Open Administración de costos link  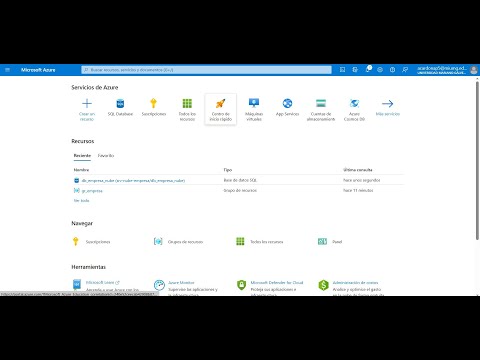tap(355, 283)
